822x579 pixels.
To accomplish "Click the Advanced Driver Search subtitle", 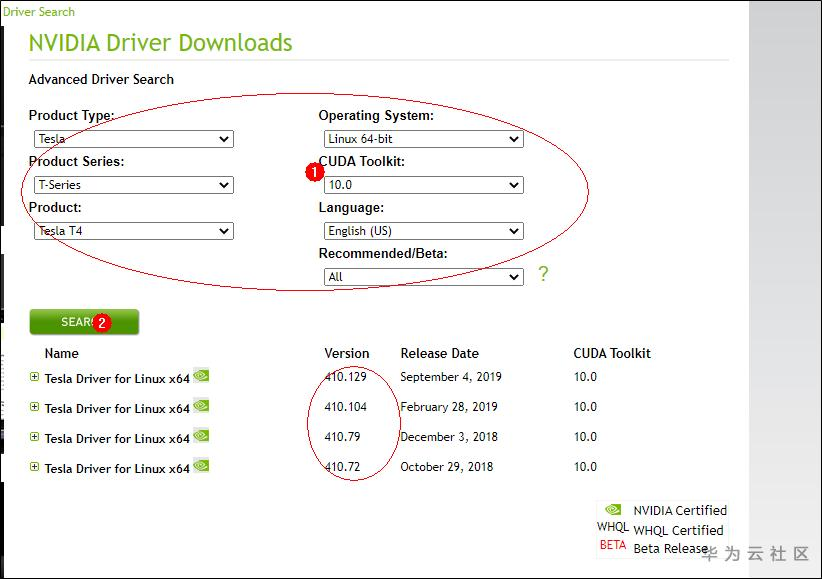I will tap(101, 79).
